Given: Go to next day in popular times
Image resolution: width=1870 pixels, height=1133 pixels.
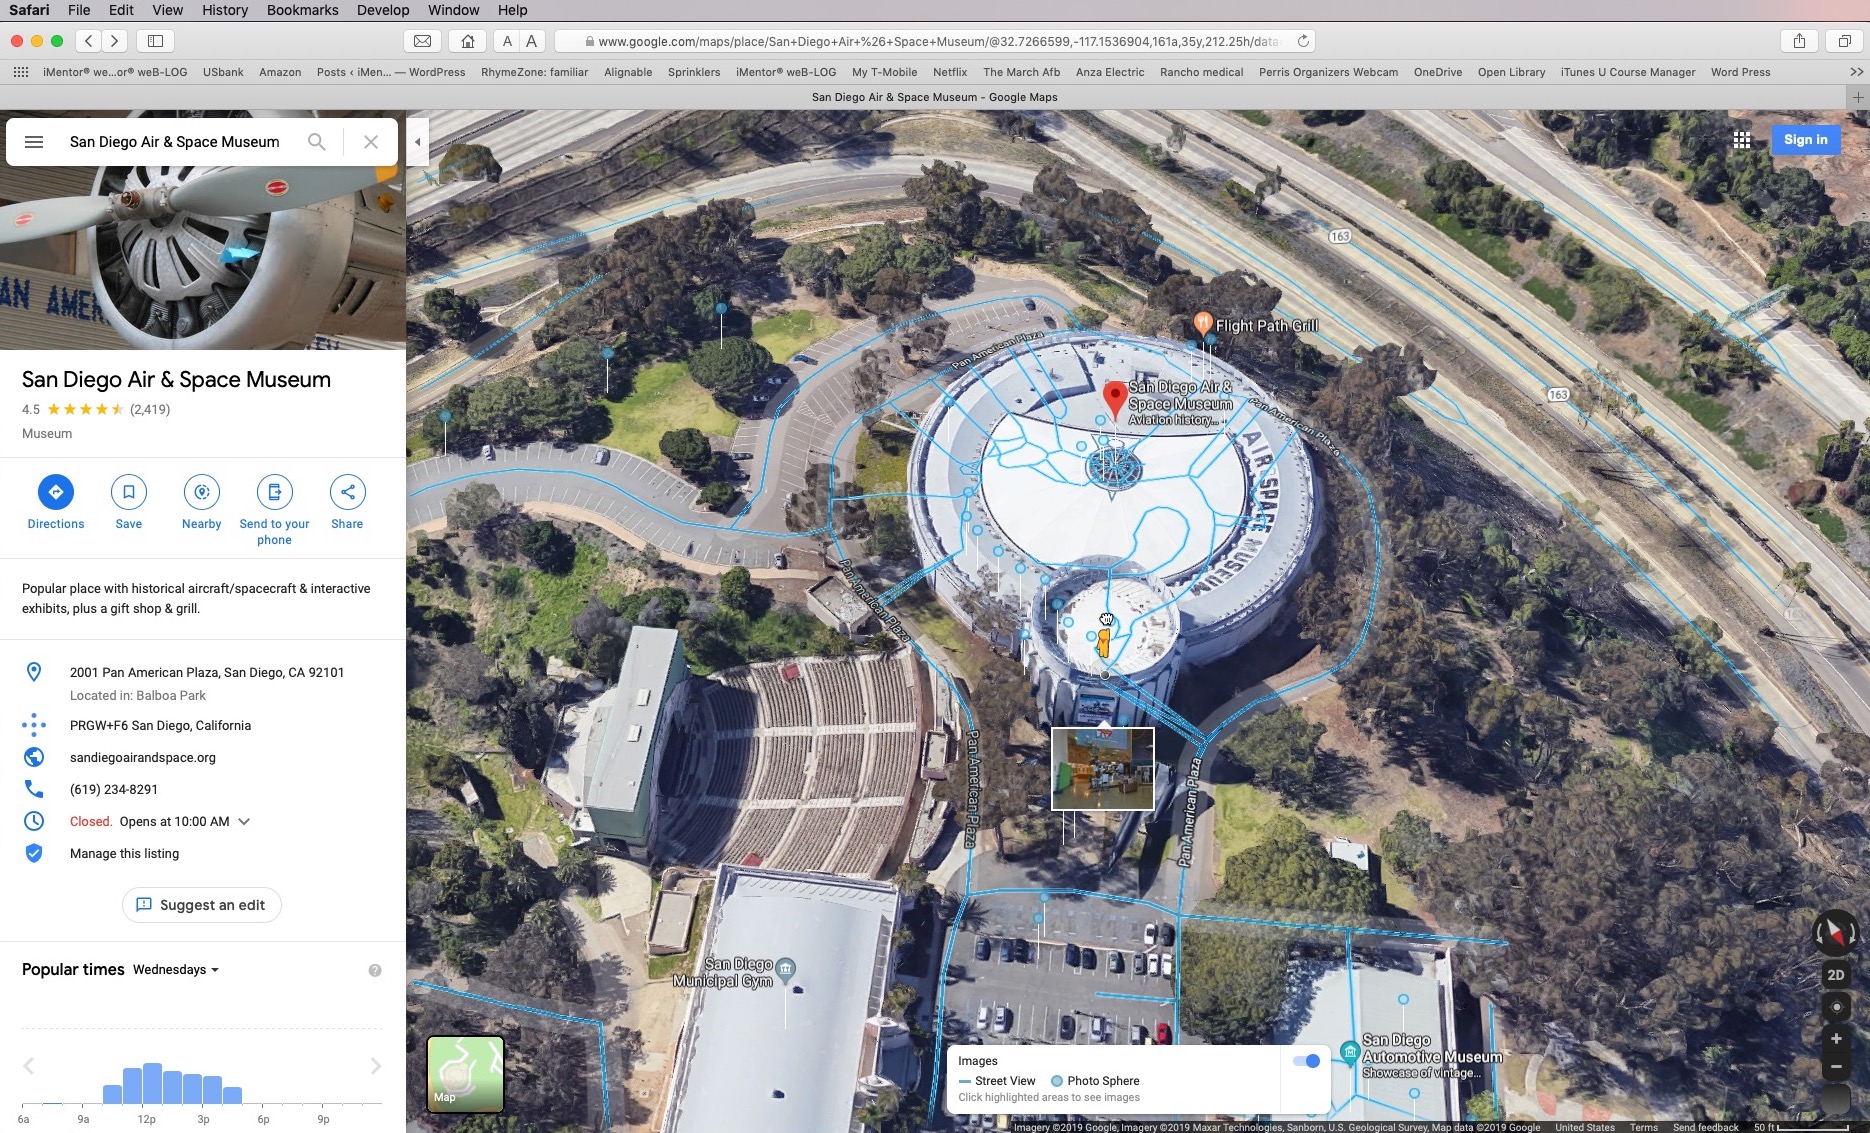Looking at the screenshot, I should click(x=376, y=1066).
